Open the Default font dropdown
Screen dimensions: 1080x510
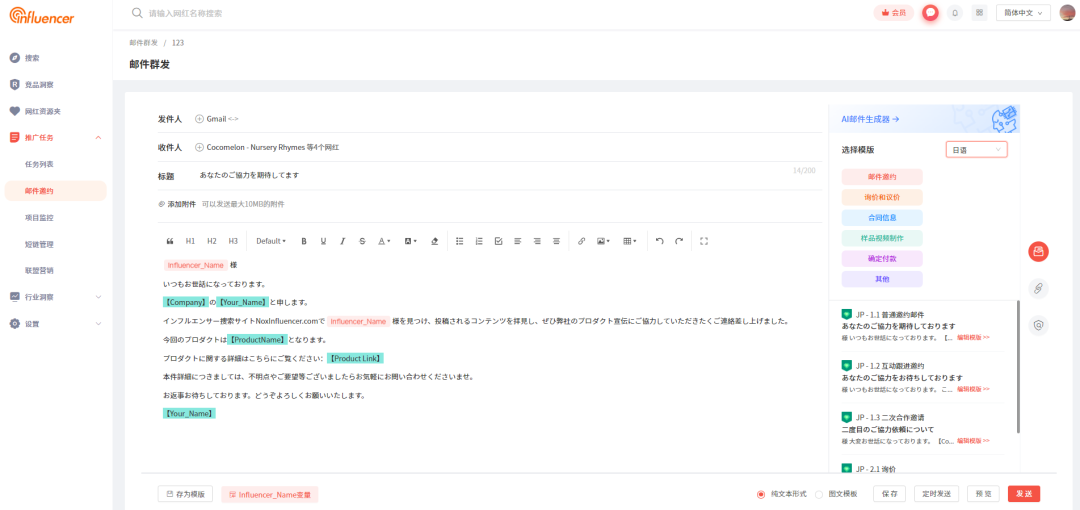[271, 241]
